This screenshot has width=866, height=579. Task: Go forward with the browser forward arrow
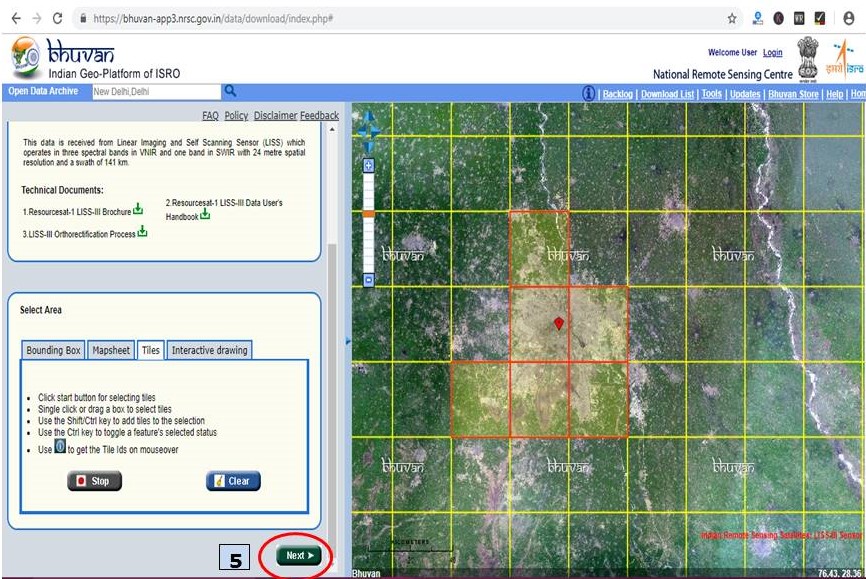36,18
